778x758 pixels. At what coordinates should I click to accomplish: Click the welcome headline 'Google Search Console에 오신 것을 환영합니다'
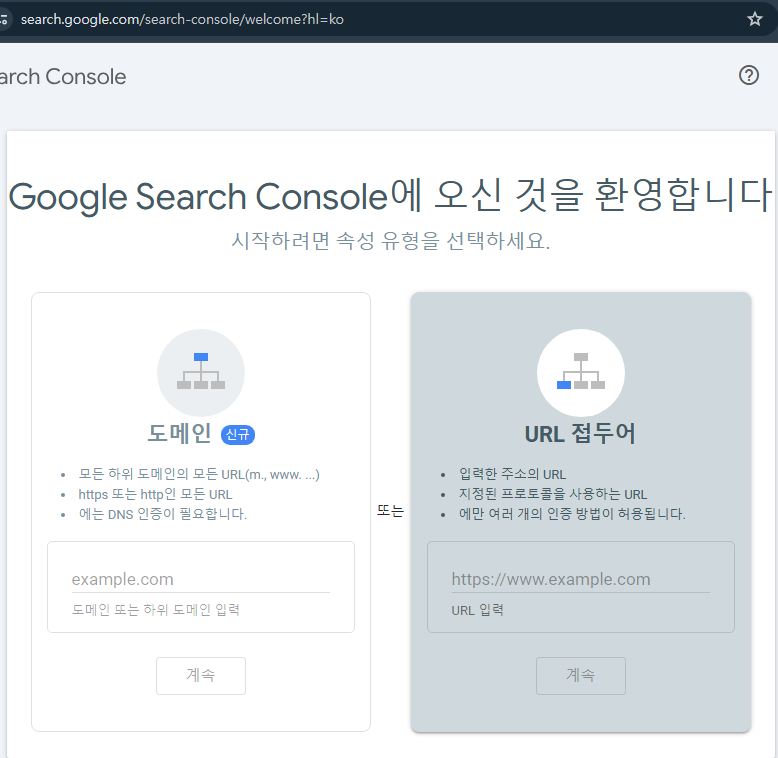[x=390, y=196]
